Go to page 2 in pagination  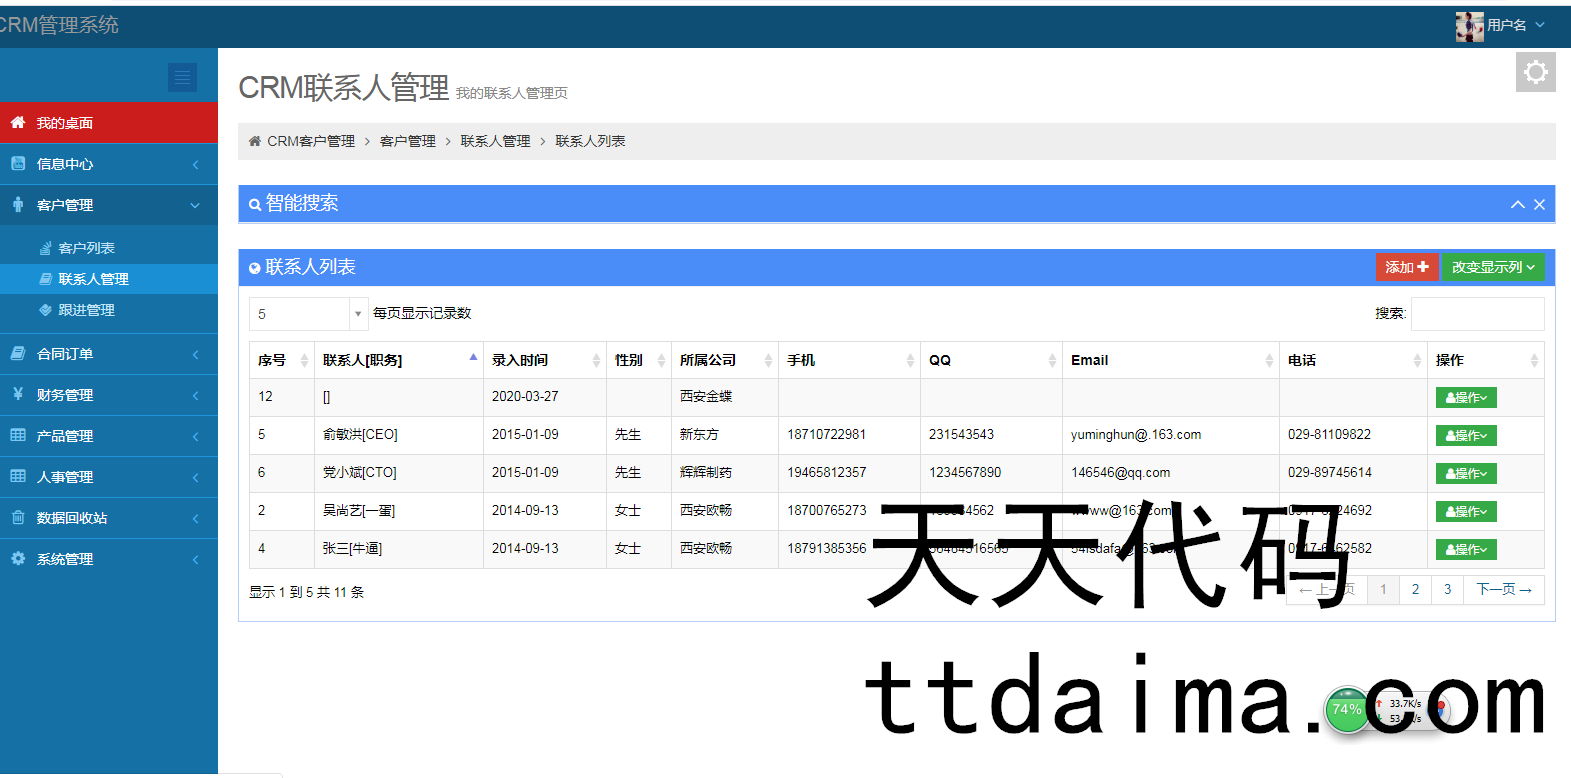pos(1415,590)
